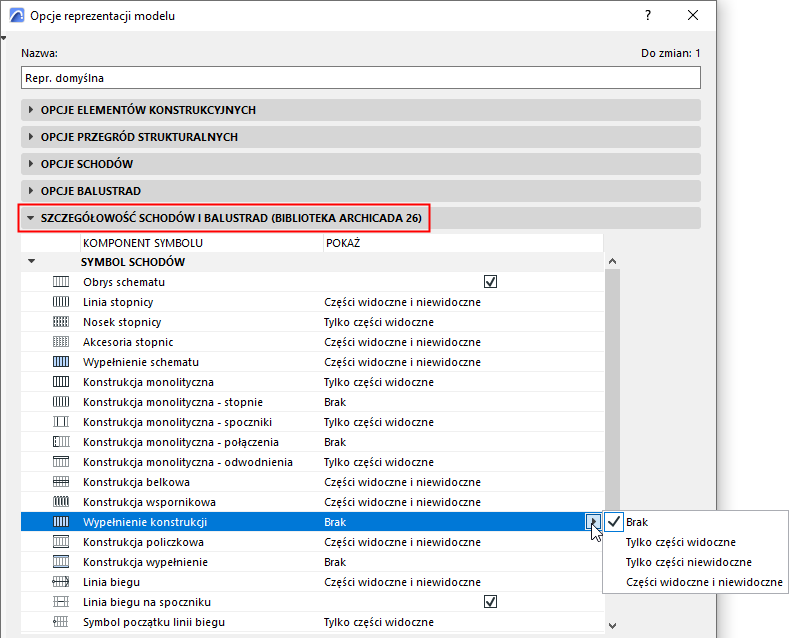Uncheck the Obrys schematu checkbox
This screenshot has height=638, width=789.
coord(490,282)
